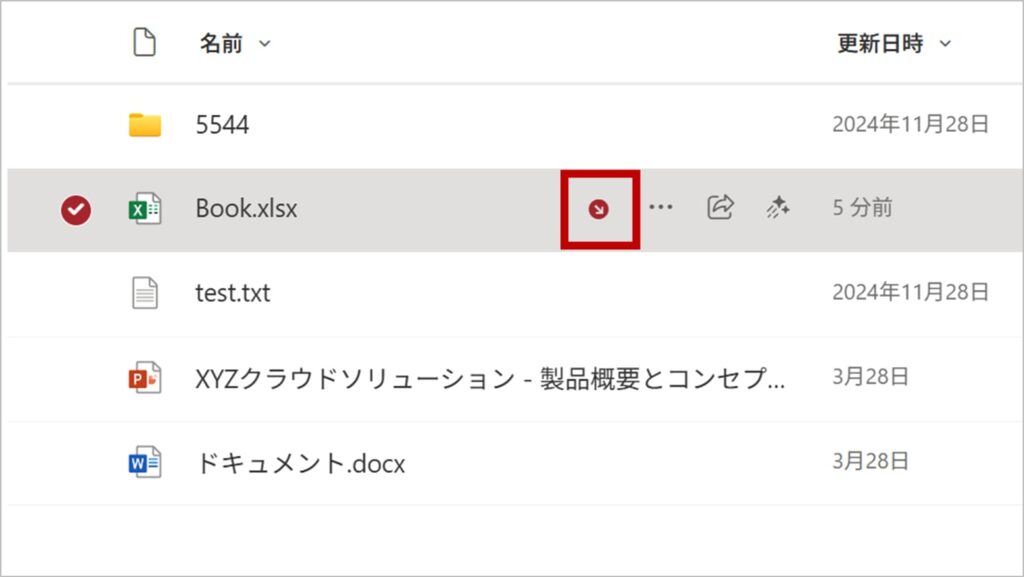Click the 3月28日 date on ドキュメント.docx row
1024x577 pixels.
point(870,462)
